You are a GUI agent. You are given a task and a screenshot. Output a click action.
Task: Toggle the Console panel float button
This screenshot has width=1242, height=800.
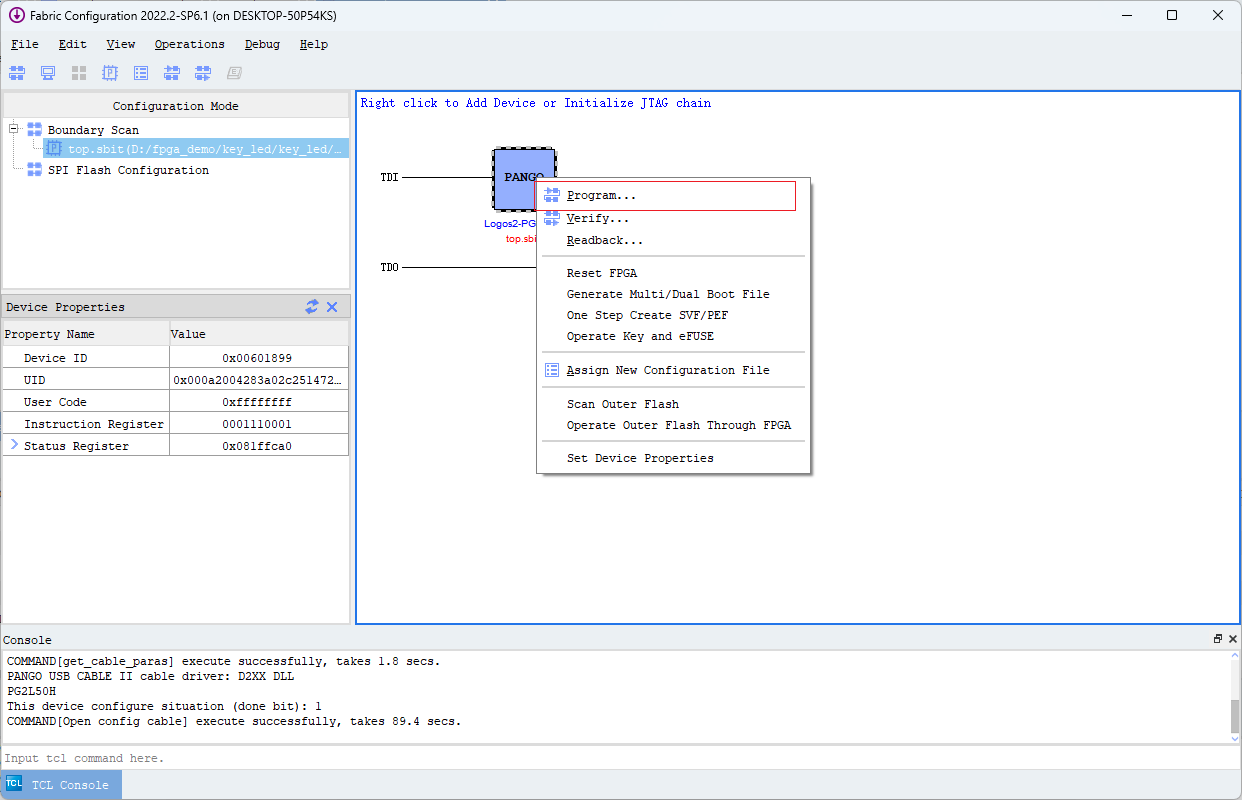[x=1217, y=638]
